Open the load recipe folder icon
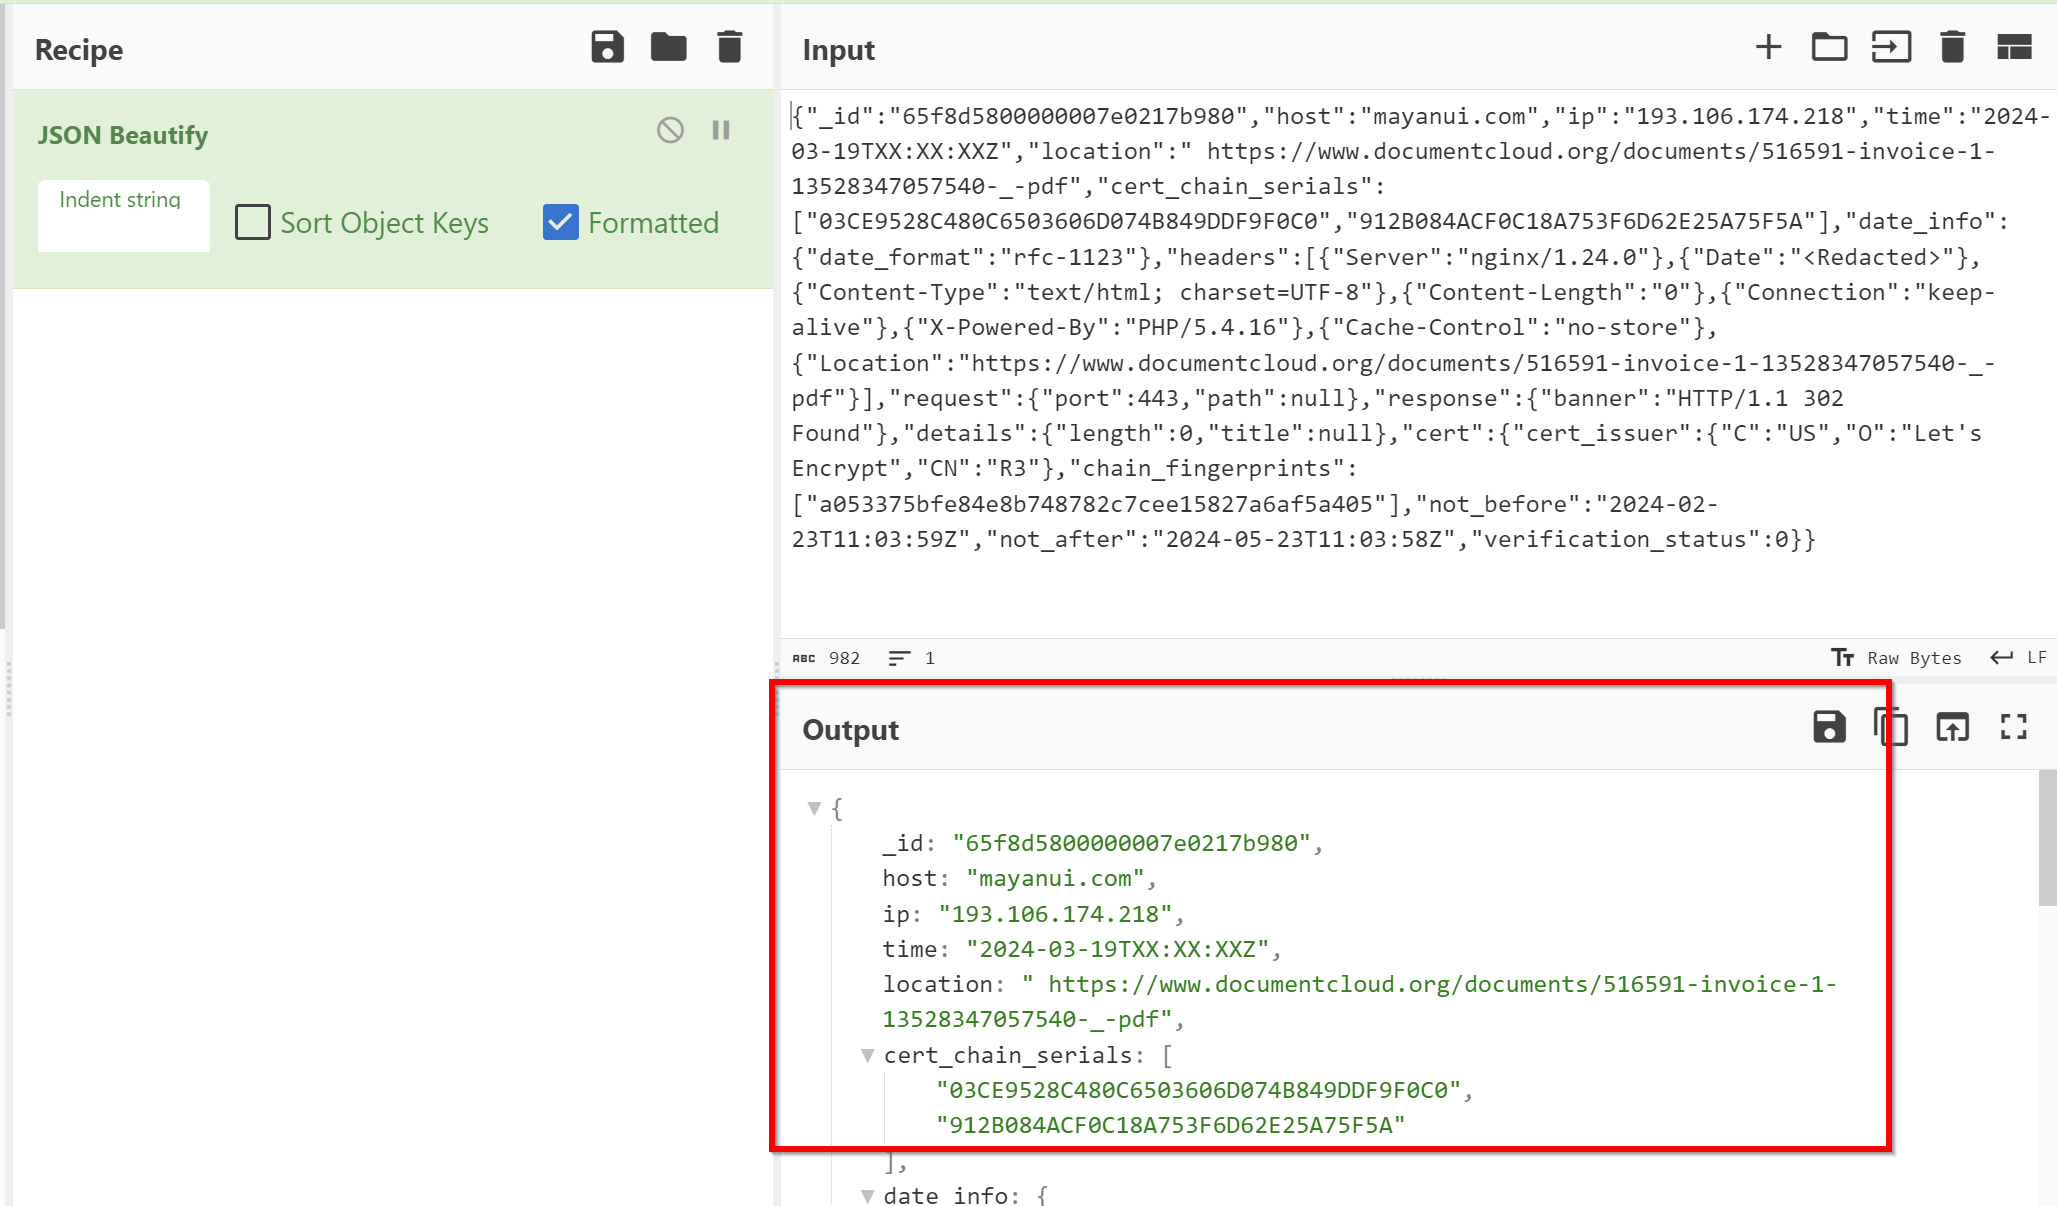The width and height of the screenshot is (2057, 1206). coord(669,49)
